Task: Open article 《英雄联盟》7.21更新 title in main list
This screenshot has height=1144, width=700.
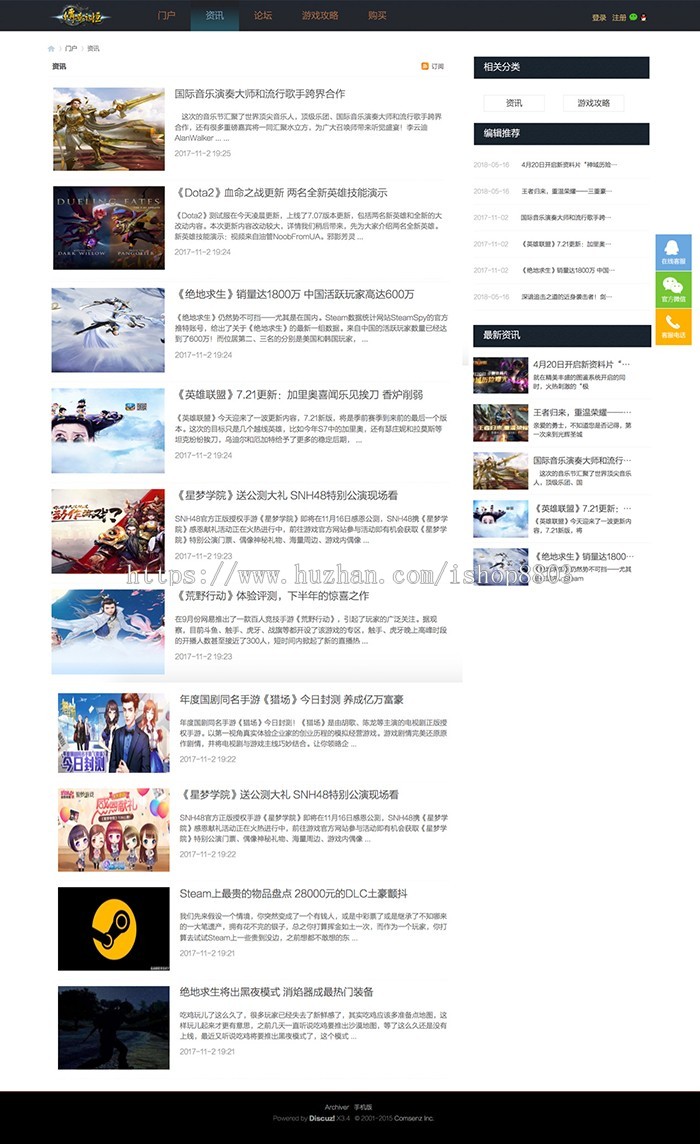Action: pyautogui.click(x=299, y=395)
